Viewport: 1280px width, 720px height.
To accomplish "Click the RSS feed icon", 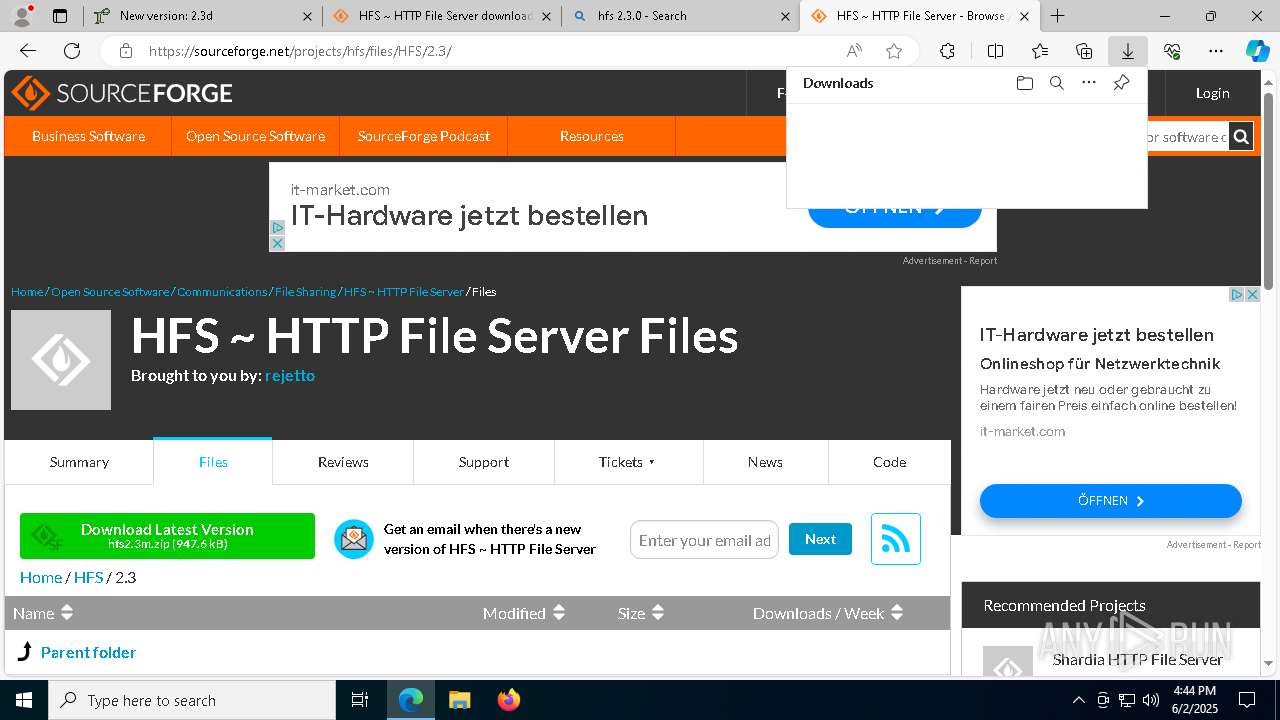I will pyautogui.click(x=896, y=539).
